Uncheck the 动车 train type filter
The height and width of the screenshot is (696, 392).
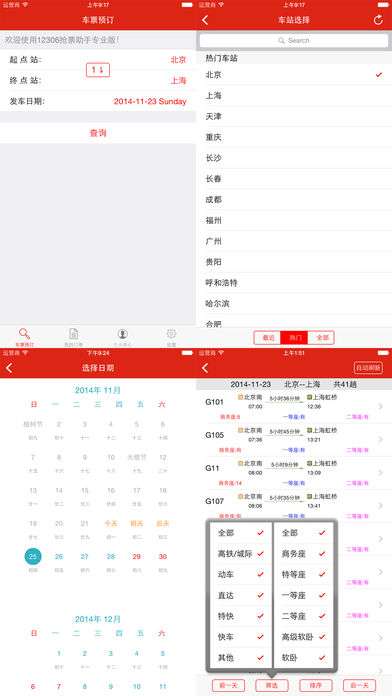[260, 574]
